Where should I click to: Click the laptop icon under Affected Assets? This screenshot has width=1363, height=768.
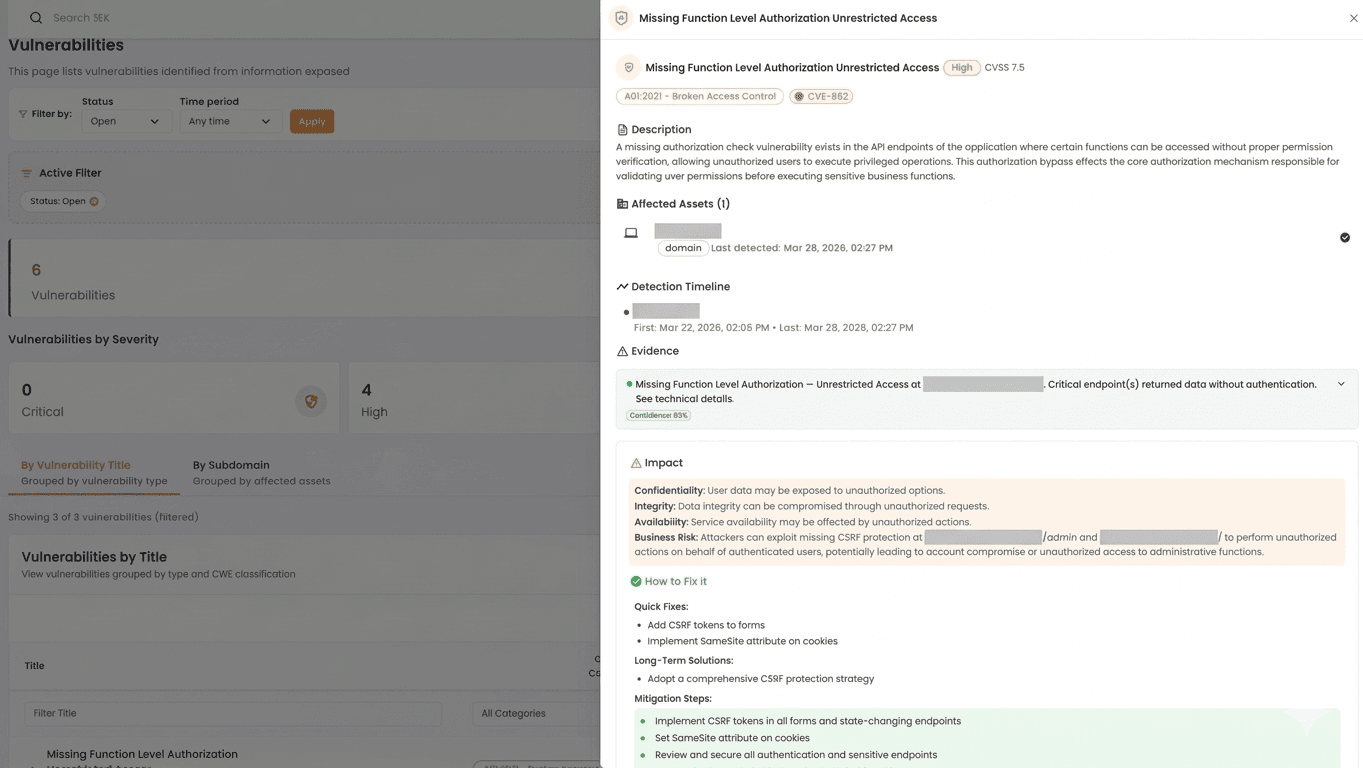631,233
